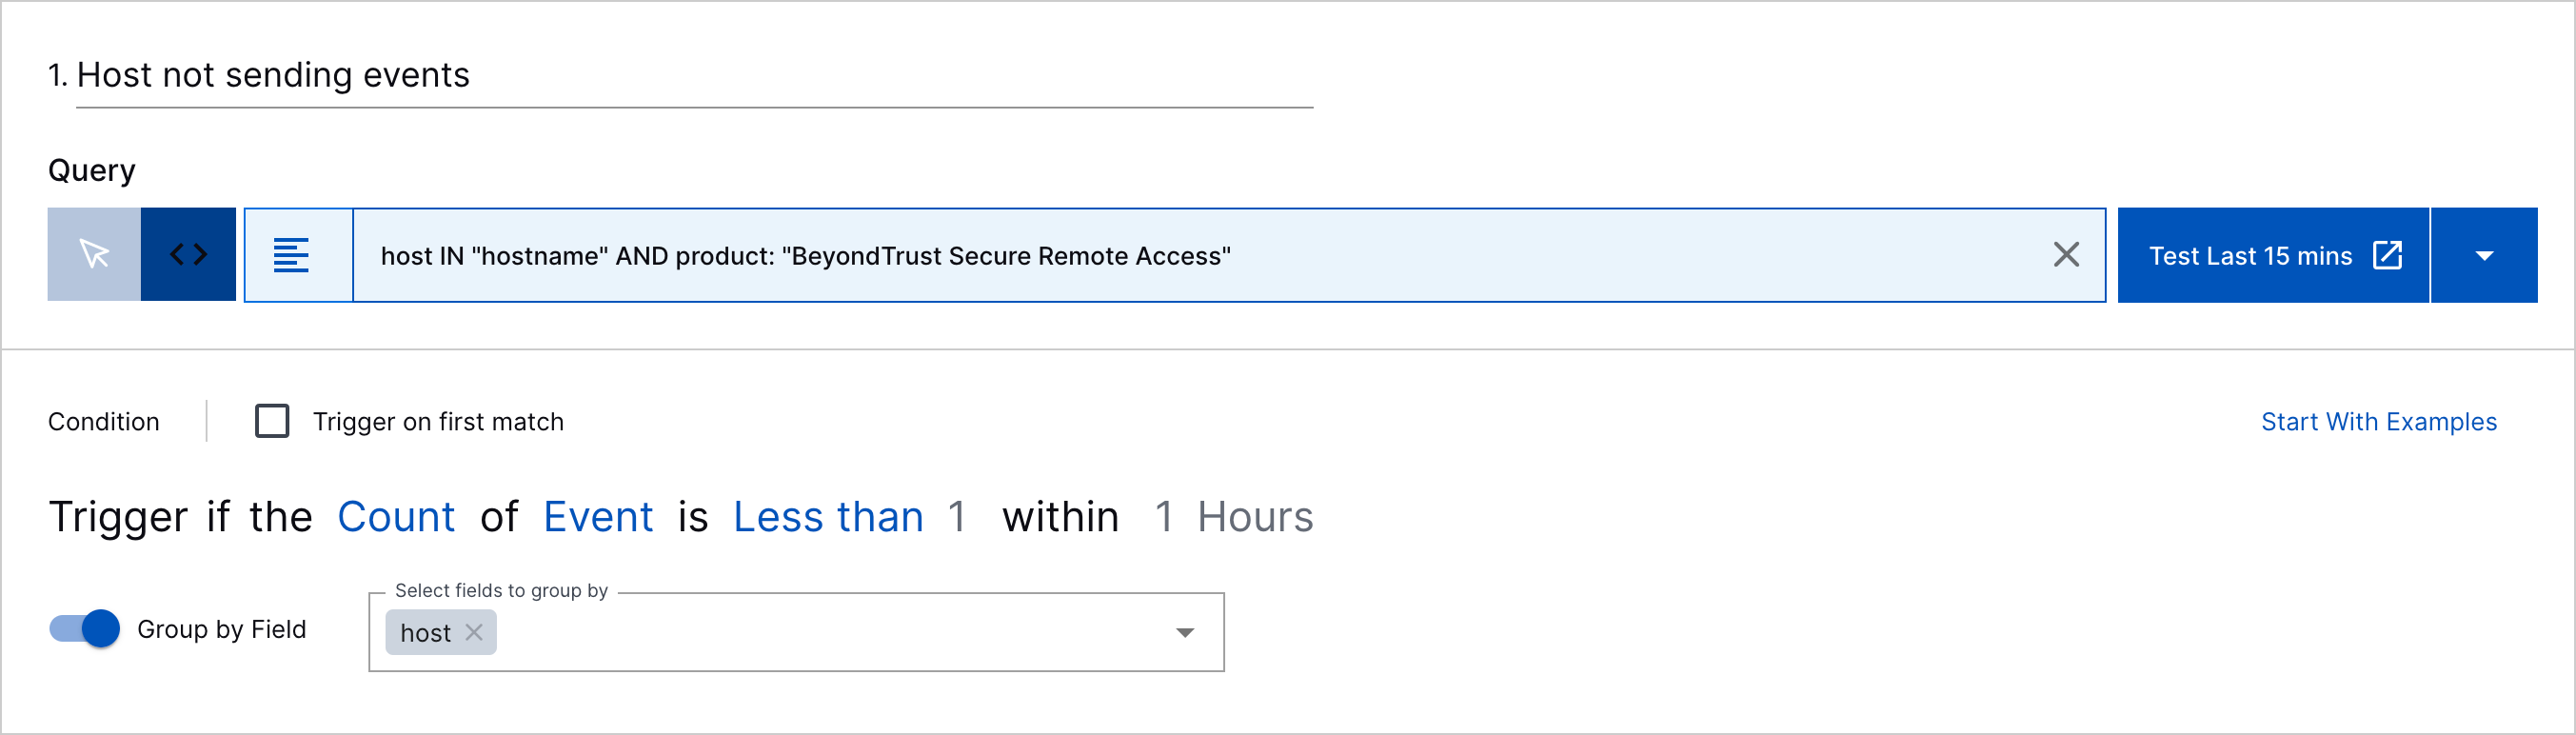Open external link icon on Test button
2576x735 pixels.
2387,255
